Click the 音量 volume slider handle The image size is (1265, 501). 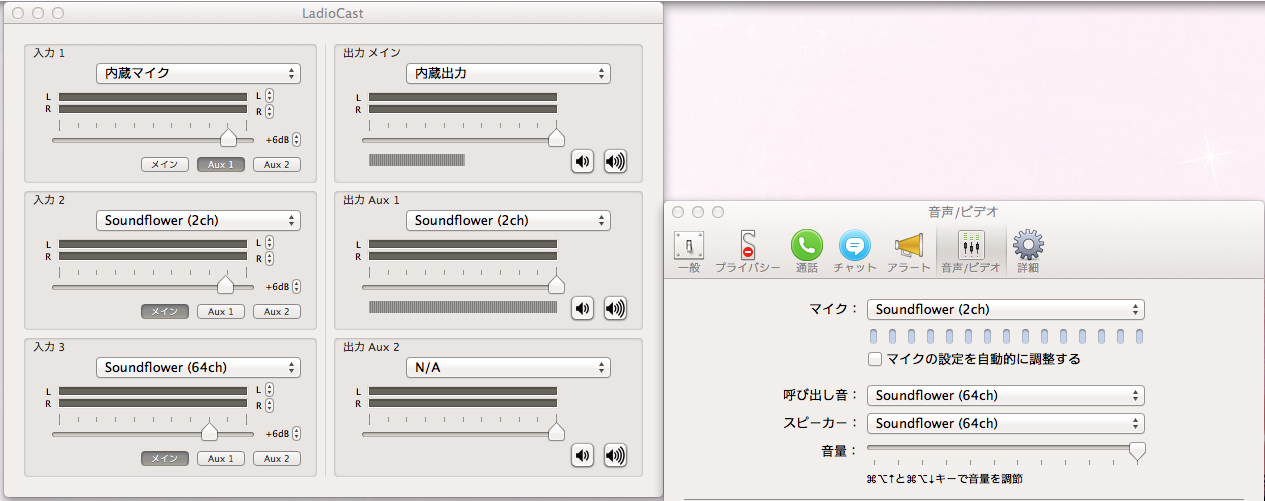(1136, 451)
